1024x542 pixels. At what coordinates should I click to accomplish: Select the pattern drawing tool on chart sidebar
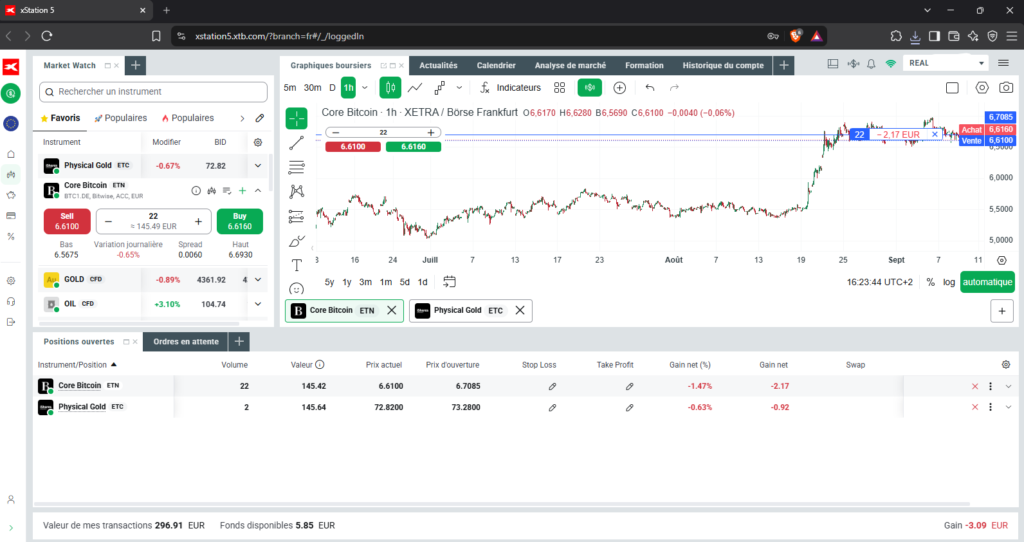296,191
